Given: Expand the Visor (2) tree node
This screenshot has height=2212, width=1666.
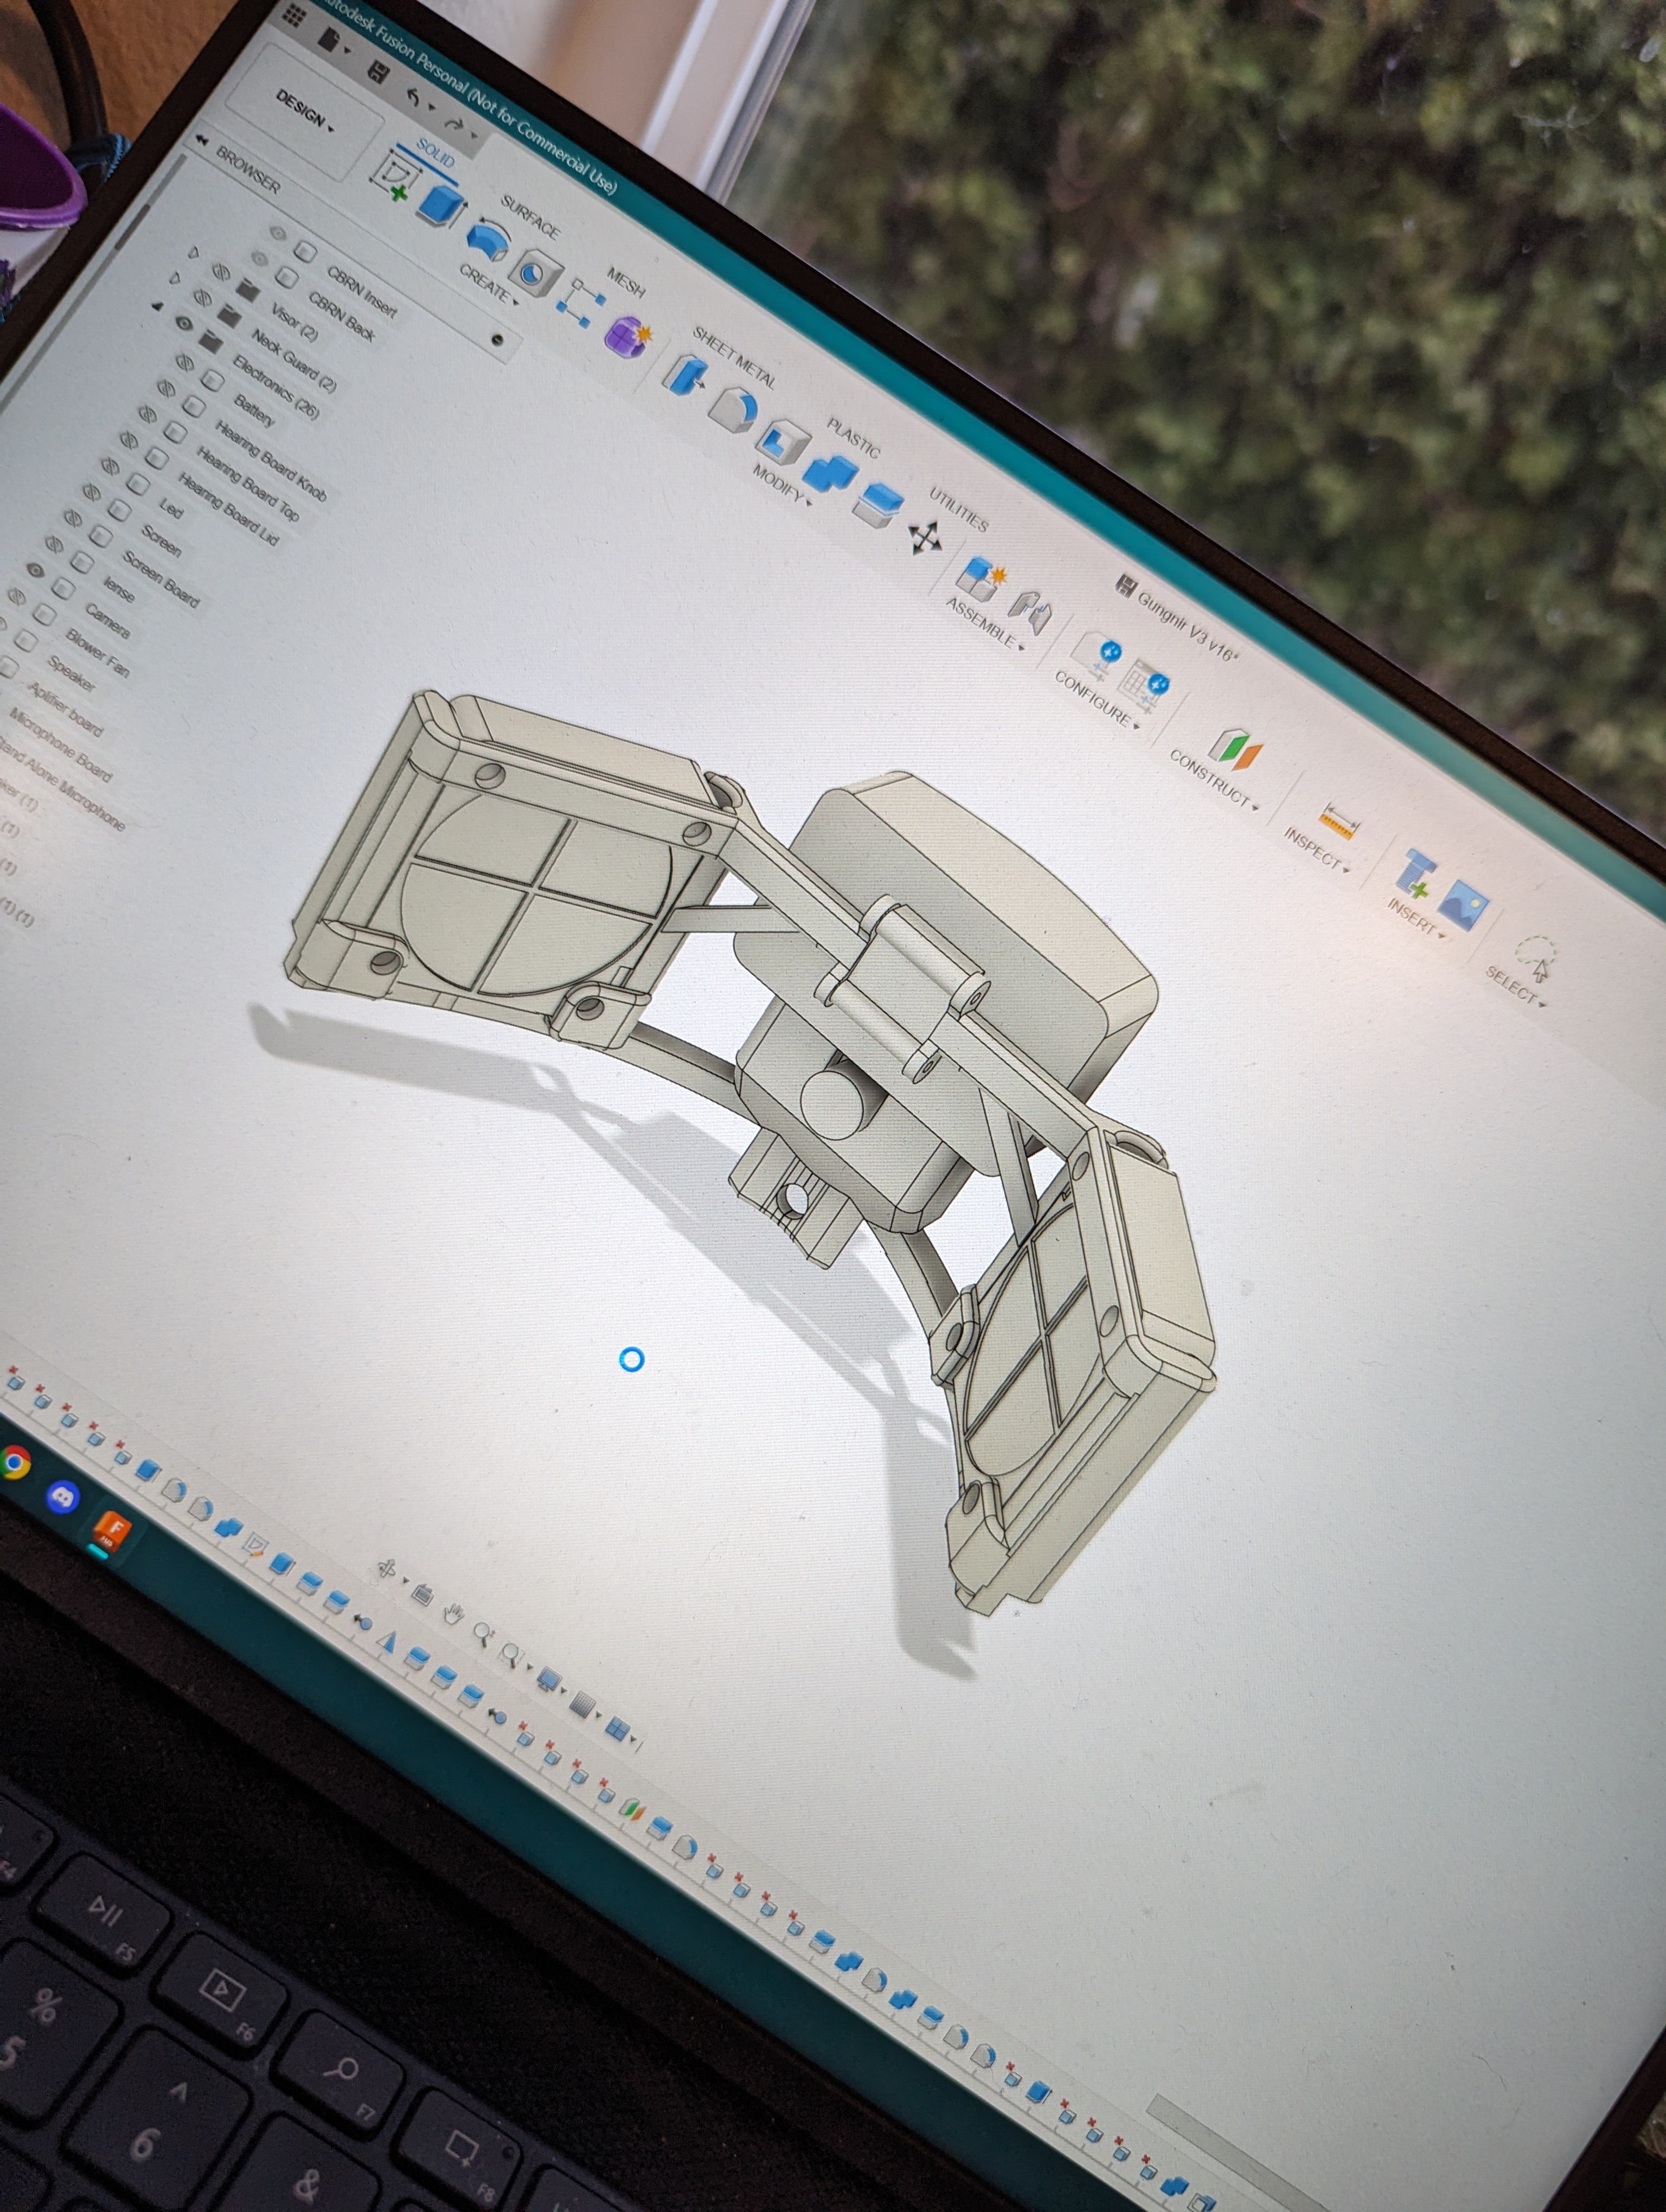Looking at the screenshot, I should point(193,252).
